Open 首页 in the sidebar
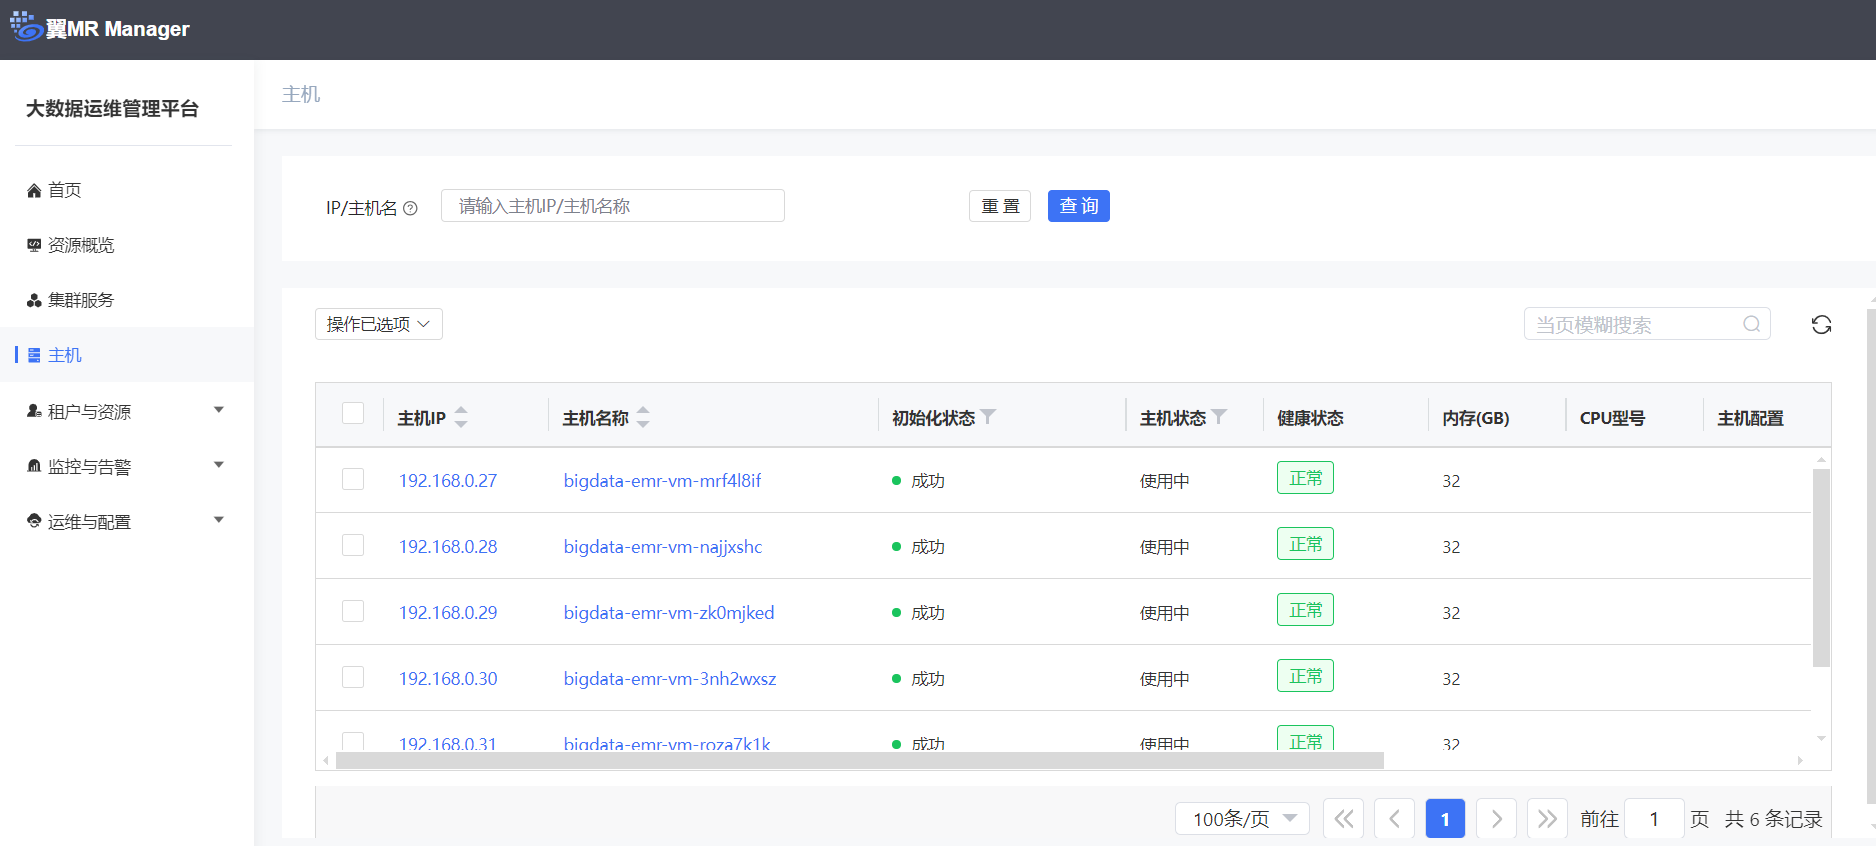The image size is (1876, 846). [x=65, y=190]
